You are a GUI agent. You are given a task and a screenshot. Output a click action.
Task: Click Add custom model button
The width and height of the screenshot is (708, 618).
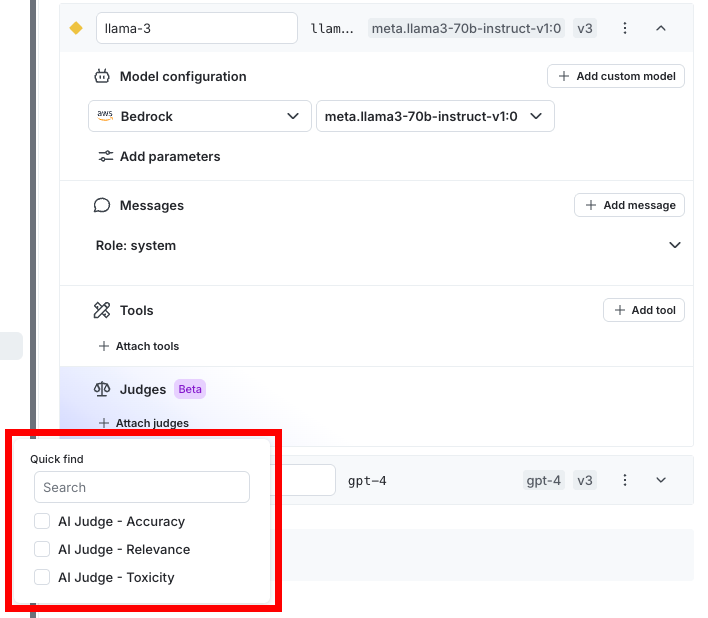coord(616,76)
